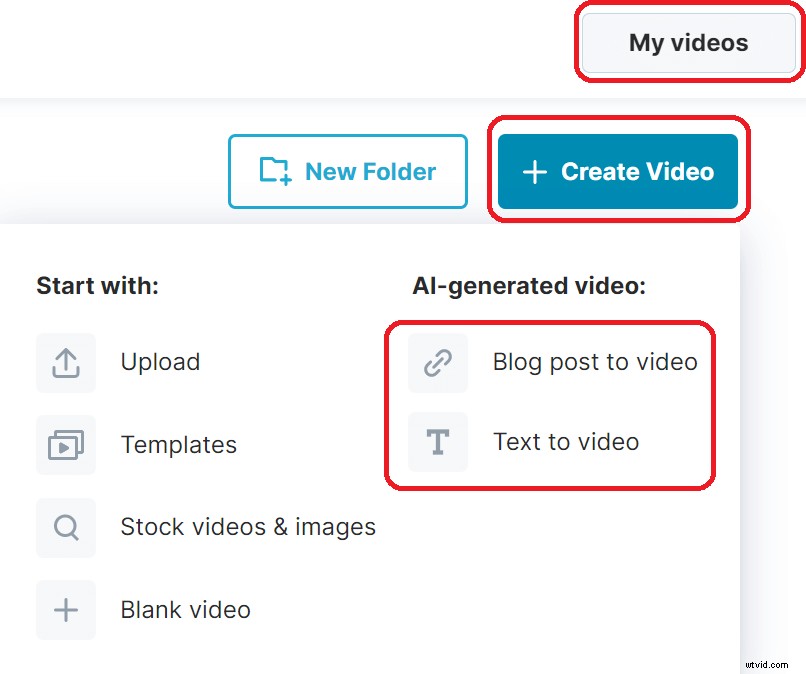Click the plus icon beside Blank video
This screenshot has height=674, width=806.
(x=65, y=610)
